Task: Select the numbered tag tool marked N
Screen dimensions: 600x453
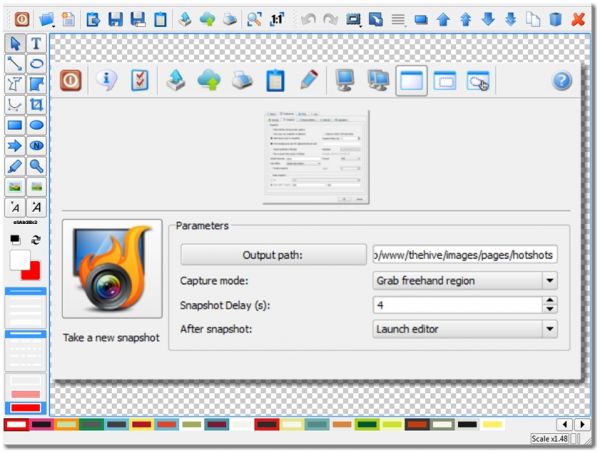Action: pyautogui.click(x=36, y=146)
